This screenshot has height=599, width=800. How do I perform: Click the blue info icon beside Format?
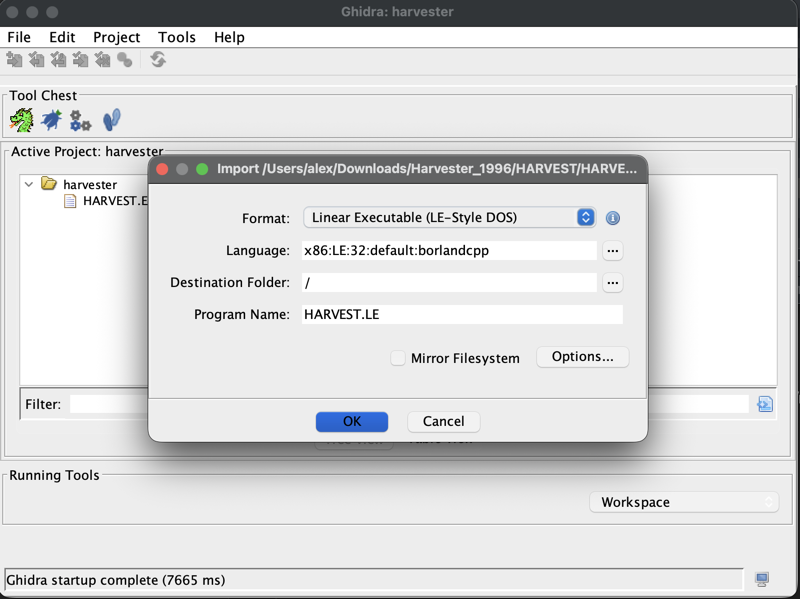point(613,218)
